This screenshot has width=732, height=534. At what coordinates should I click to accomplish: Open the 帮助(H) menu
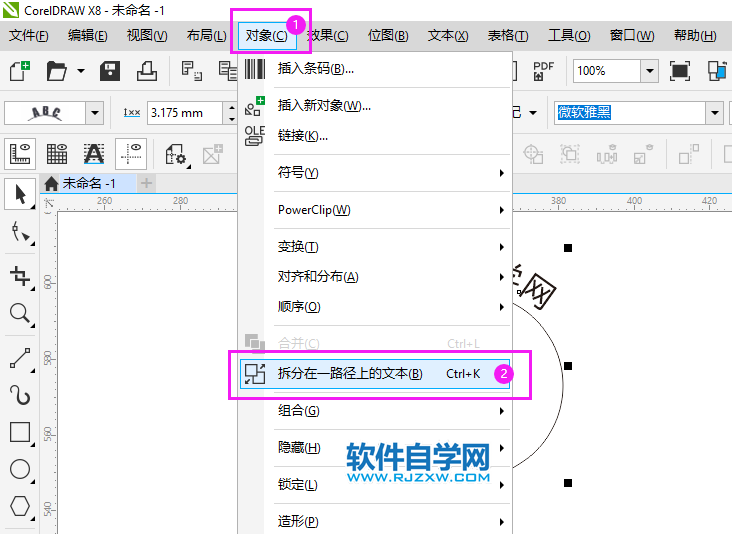(695, 35)
